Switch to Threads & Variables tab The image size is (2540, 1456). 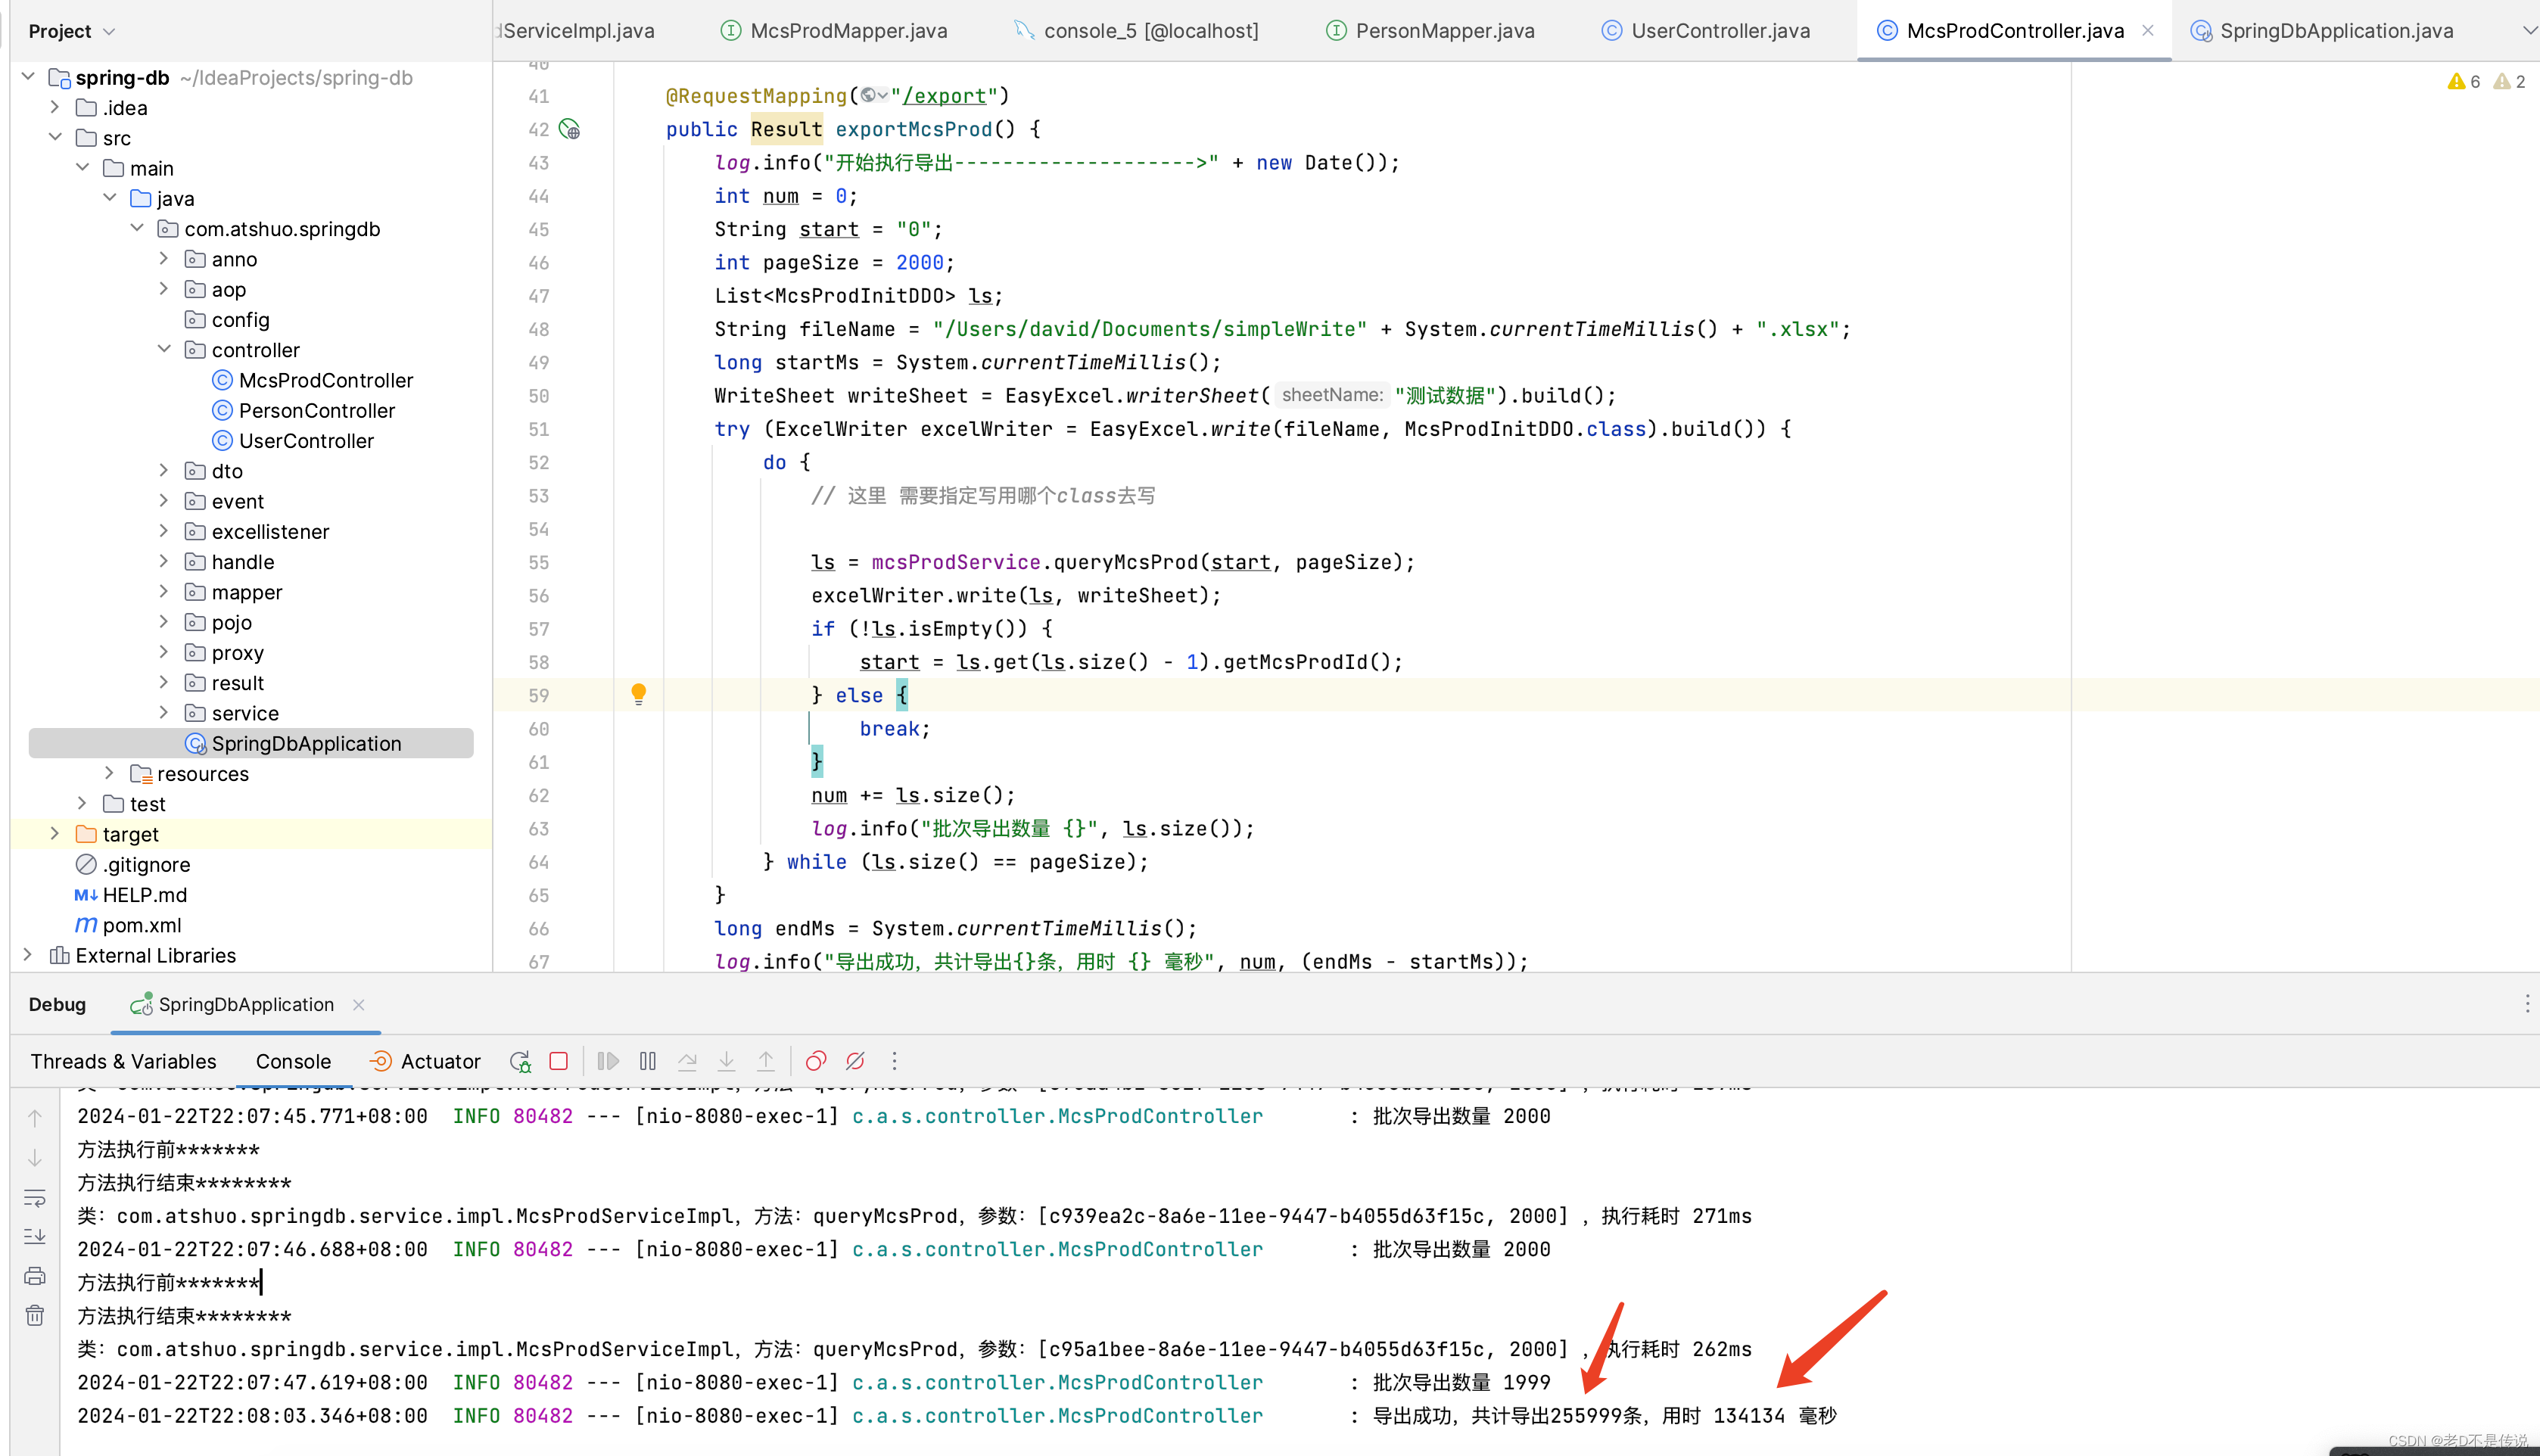coord(123,1061)
